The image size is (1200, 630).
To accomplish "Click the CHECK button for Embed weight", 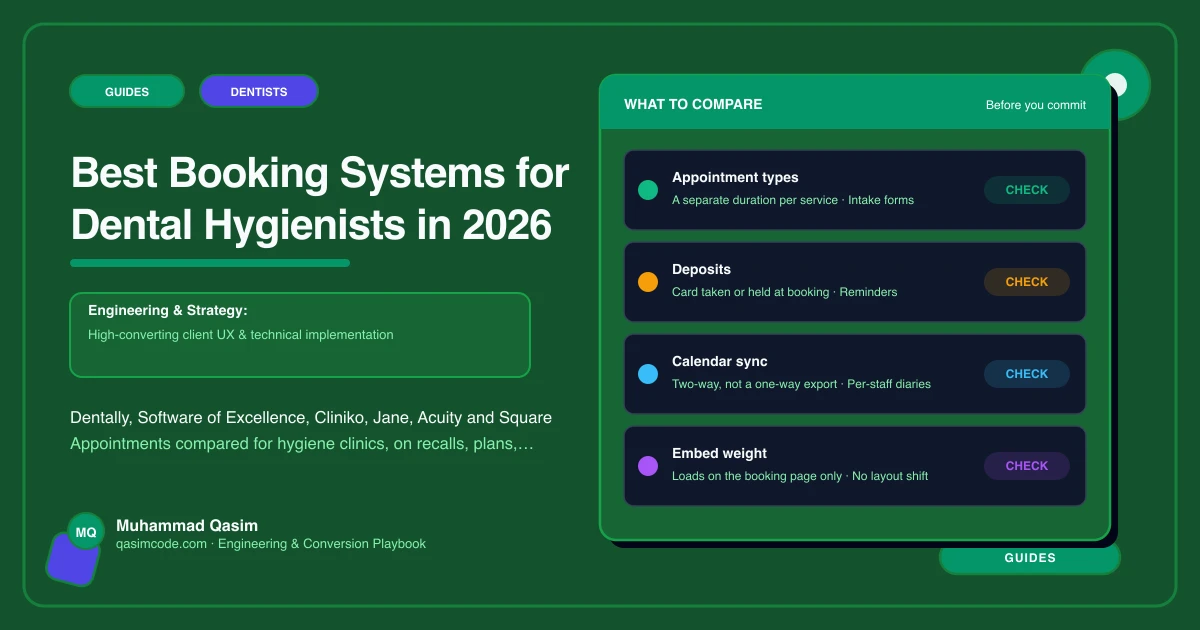I will 1027,466.
